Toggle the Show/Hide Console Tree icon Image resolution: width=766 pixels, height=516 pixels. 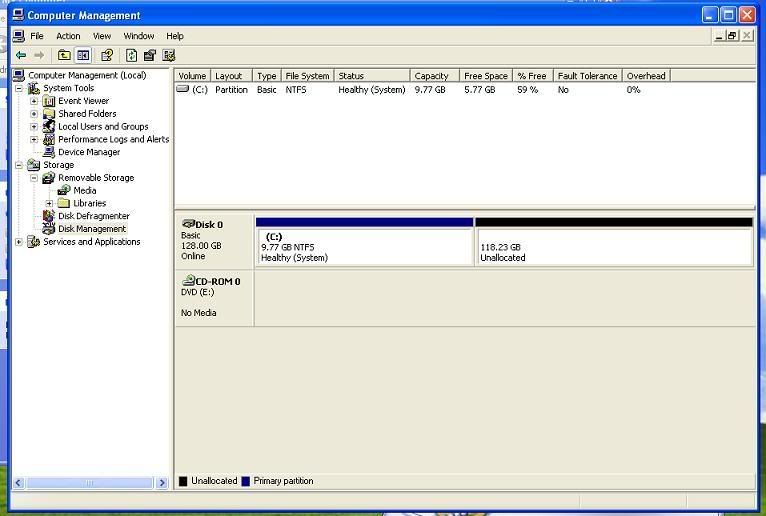point(83,56)
